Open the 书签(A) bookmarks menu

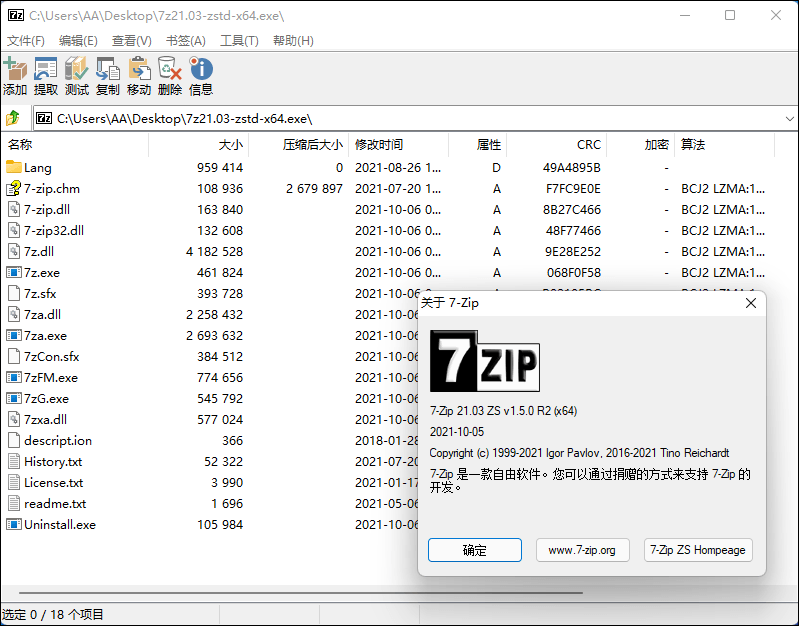coord(185,41)
